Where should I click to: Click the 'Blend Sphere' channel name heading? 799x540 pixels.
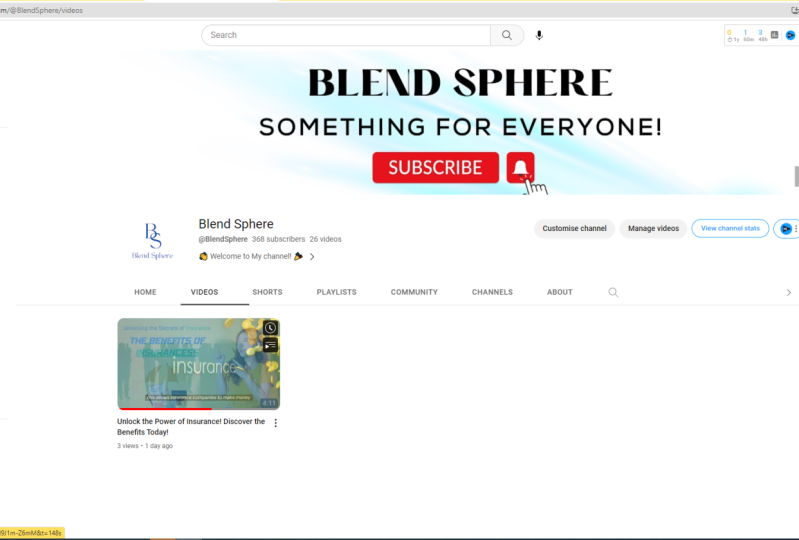[236, 224]
